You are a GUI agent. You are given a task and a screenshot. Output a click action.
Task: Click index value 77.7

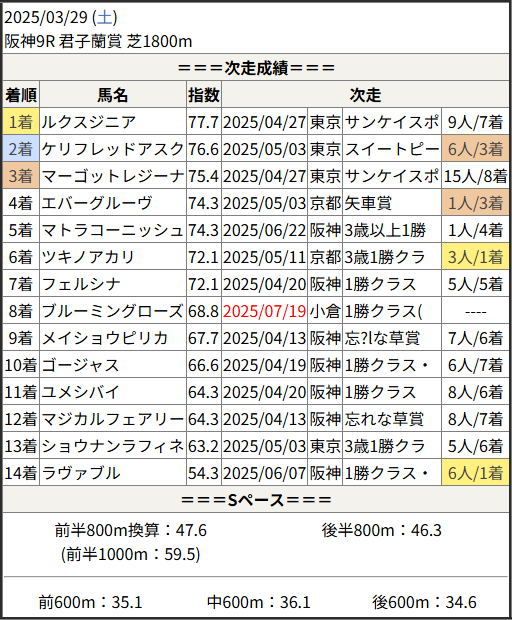click(x=203, y=122)
